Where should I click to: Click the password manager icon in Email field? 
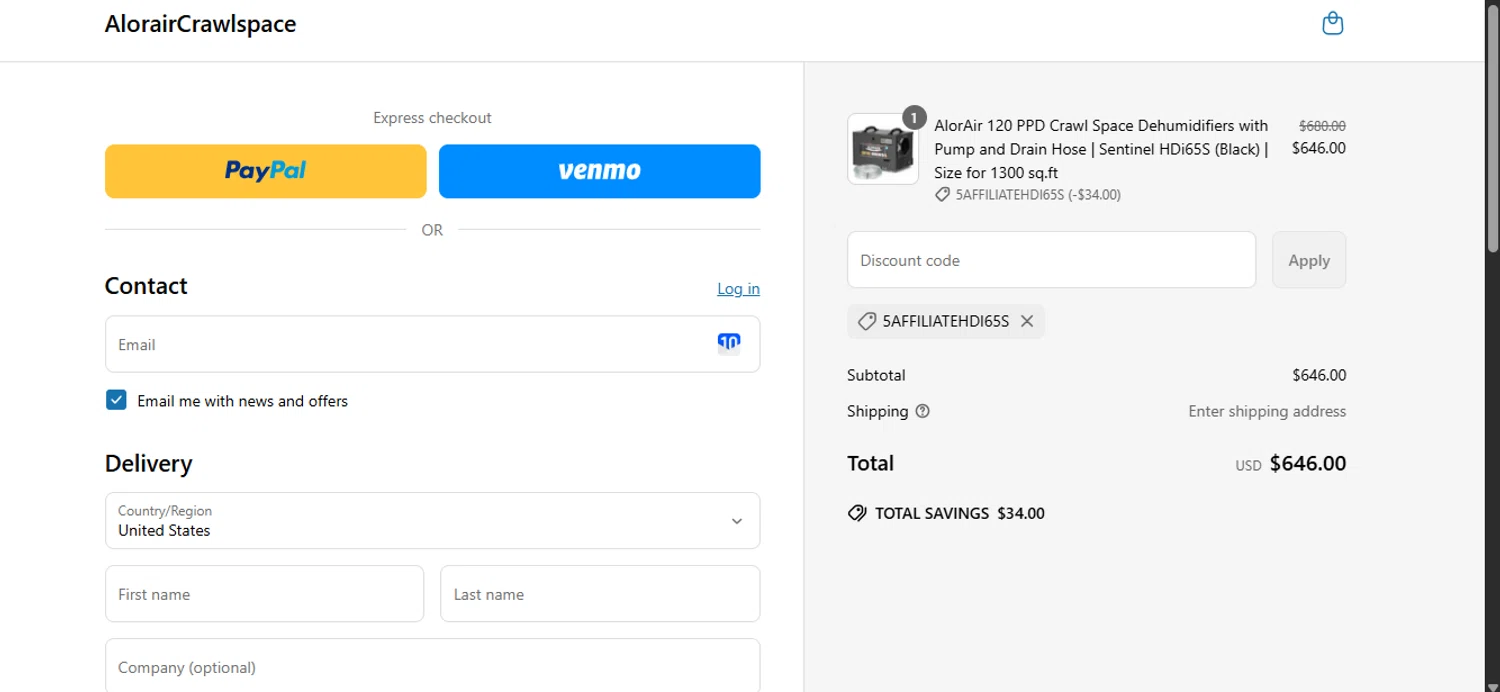pos(729,343)
